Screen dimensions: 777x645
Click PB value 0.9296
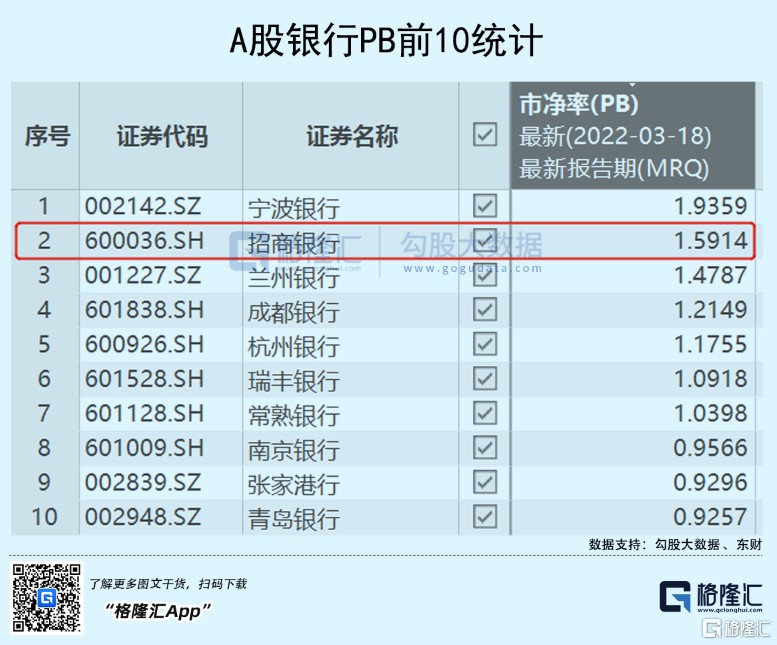(710, 483)
